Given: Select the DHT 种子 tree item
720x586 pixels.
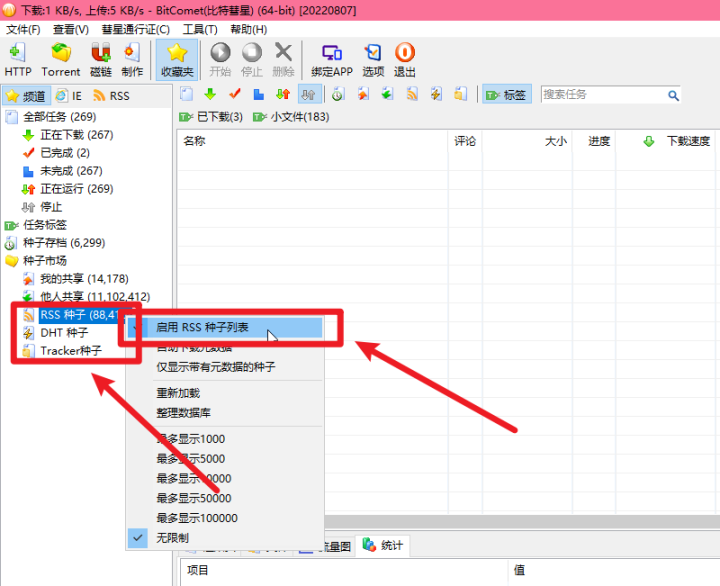Looking at the screenshot, I should click(x=64, y=332).
